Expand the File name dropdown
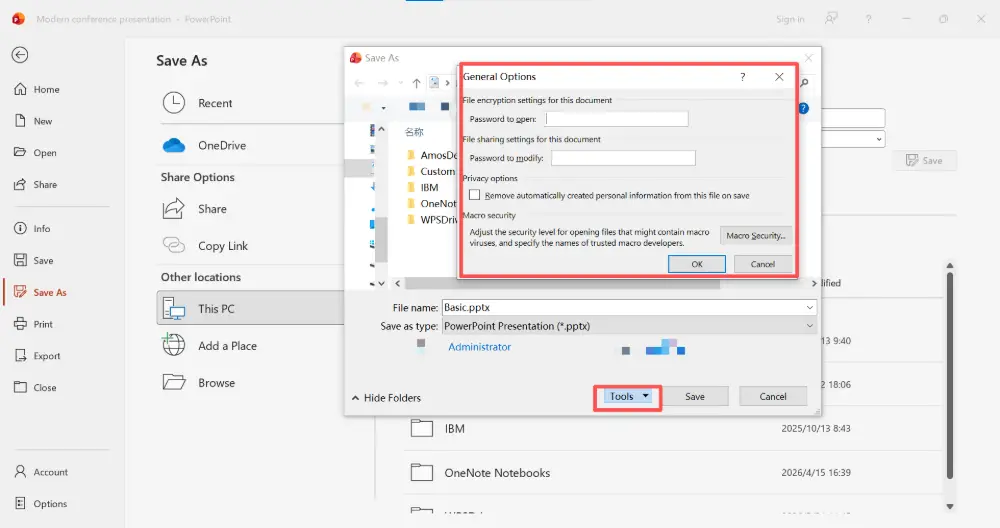 (x=809, y=307)
